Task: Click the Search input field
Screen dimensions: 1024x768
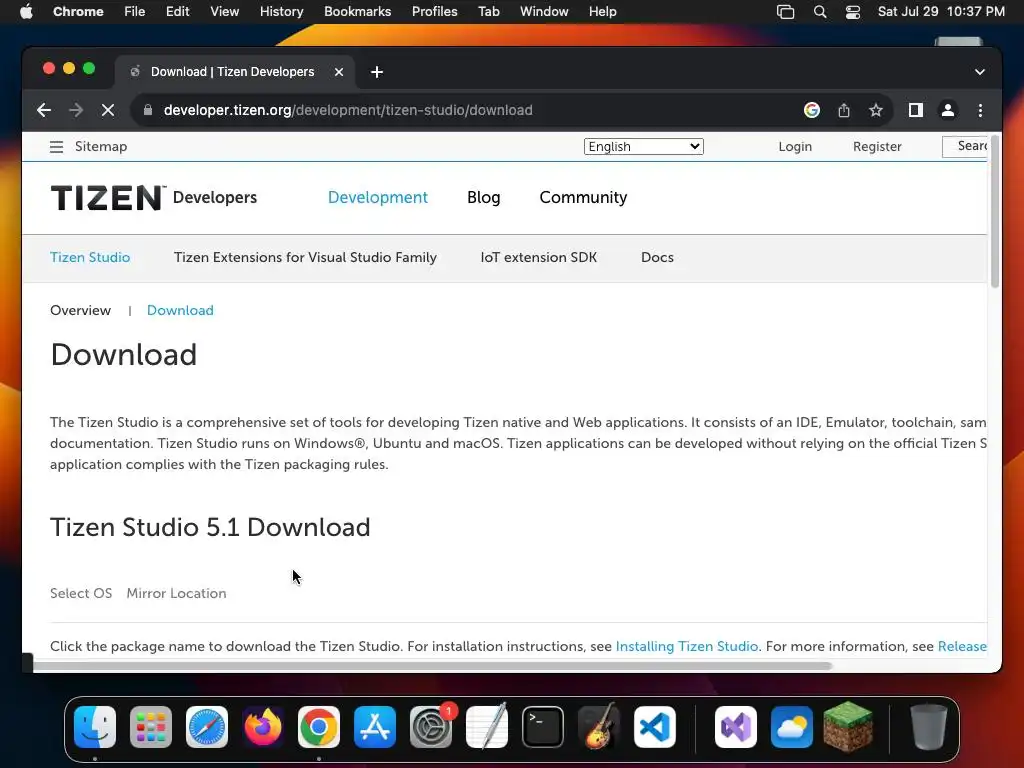Action: (x=965, y=146)
